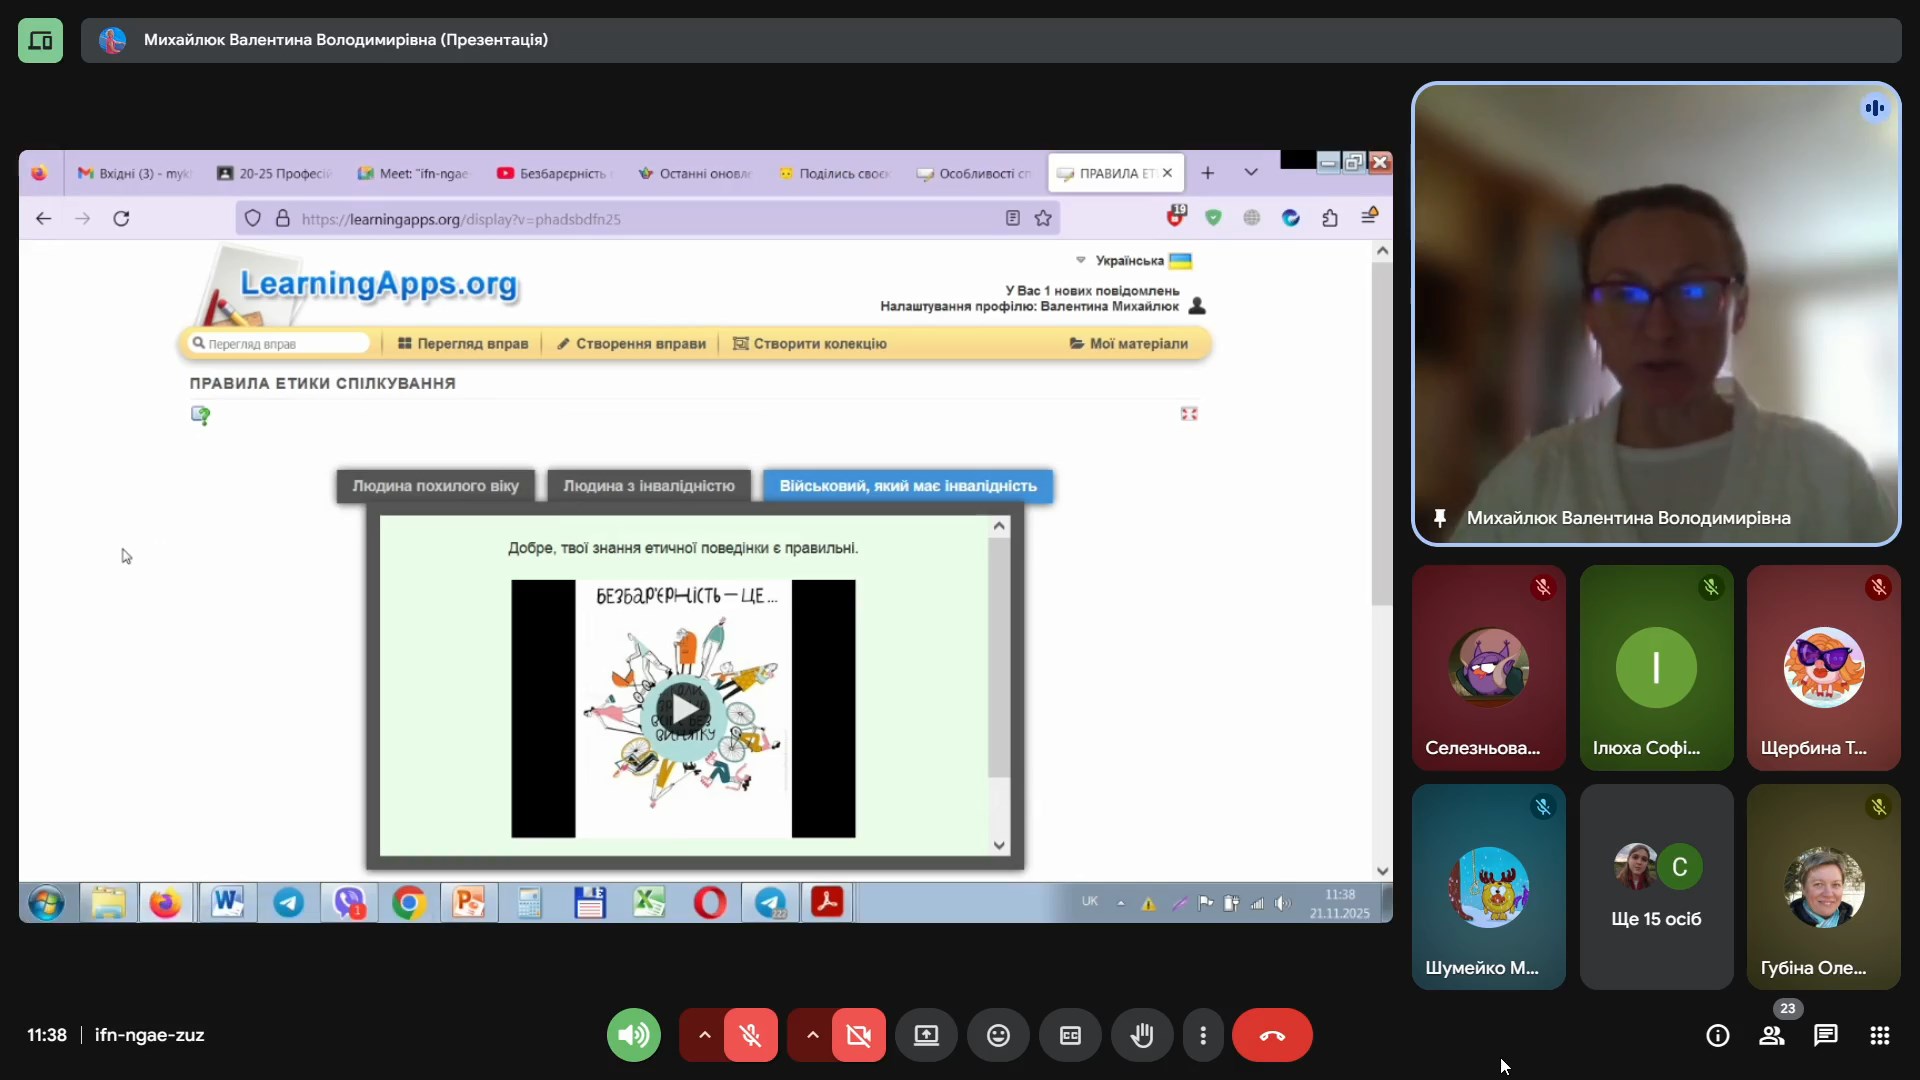Expand audio settings arrow next to microphone
The width and height of the screenshot is (1920, 1080).
coord(704,1036)
